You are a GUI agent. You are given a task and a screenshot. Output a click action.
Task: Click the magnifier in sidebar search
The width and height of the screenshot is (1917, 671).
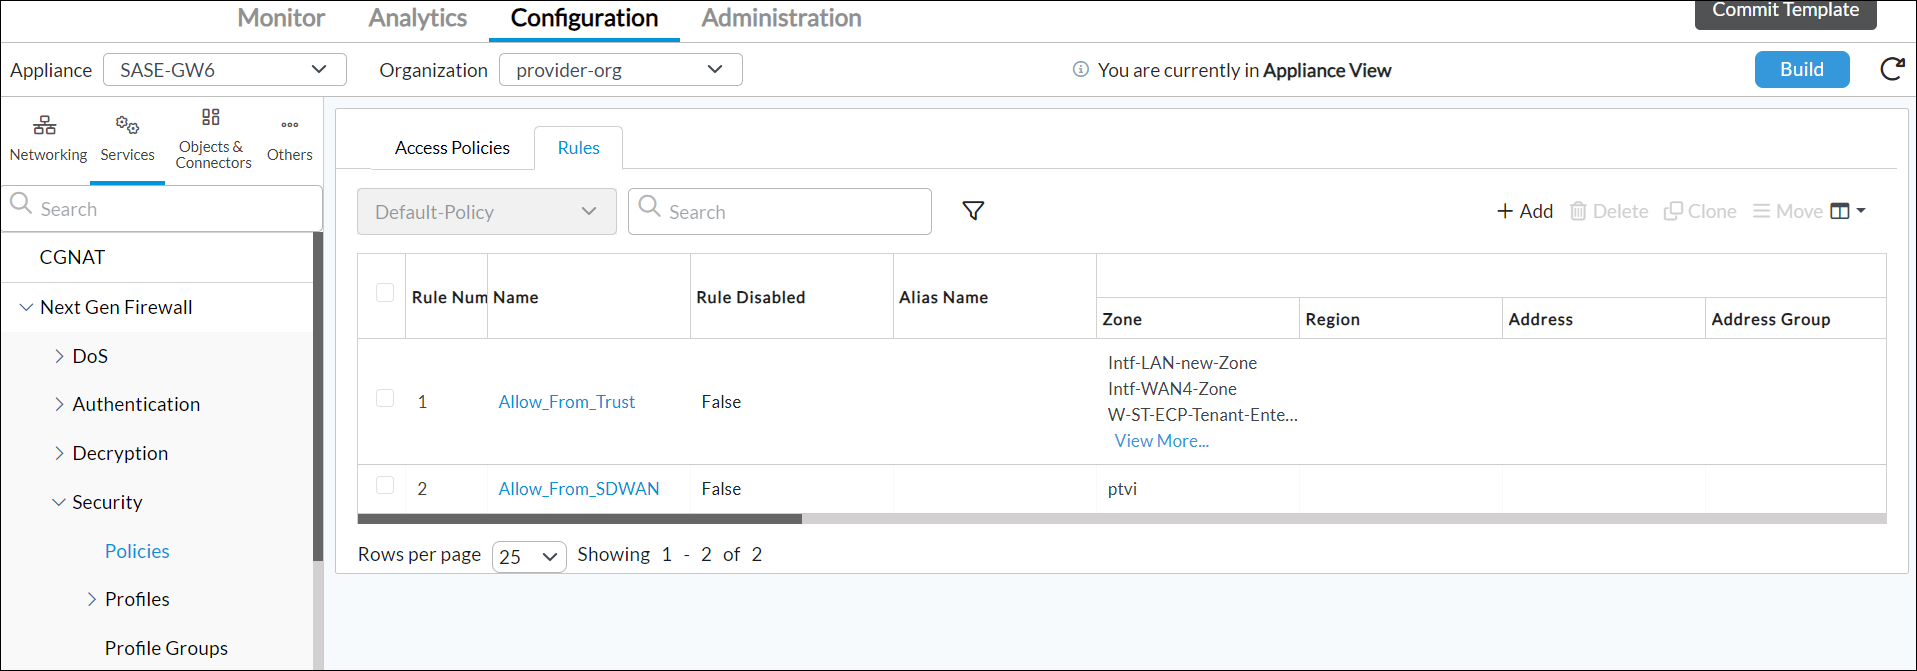tap(21, 204)
